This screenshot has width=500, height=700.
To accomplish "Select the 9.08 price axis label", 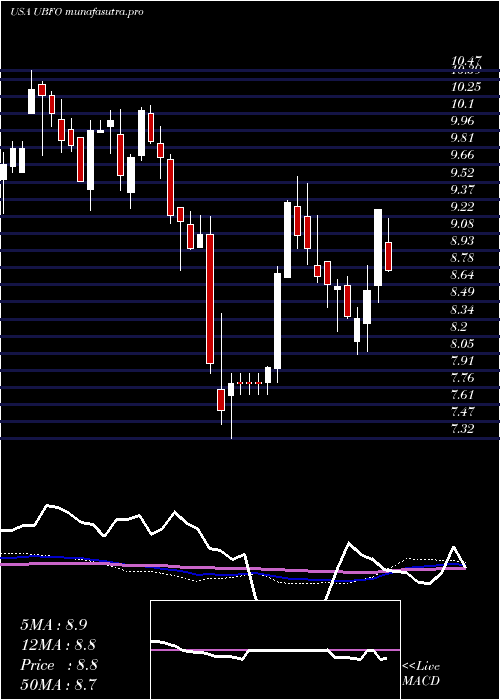I will tap(464, 224).
